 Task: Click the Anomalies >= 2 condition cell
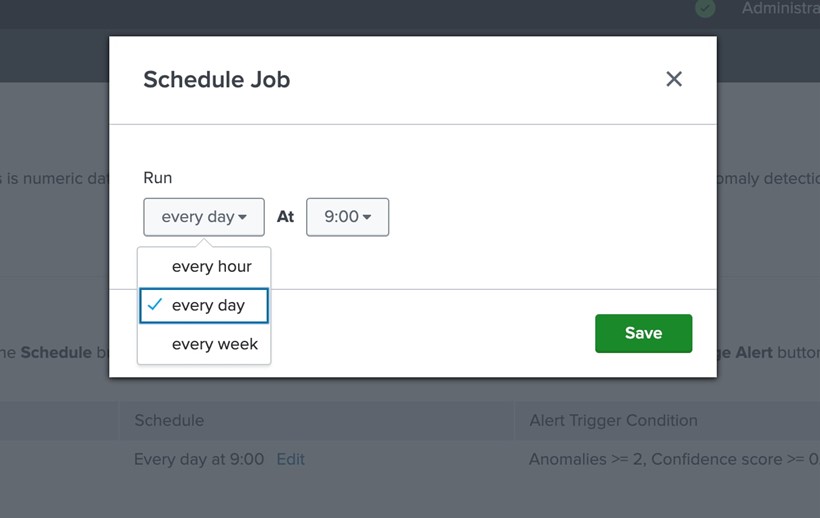tap(672, 459)
